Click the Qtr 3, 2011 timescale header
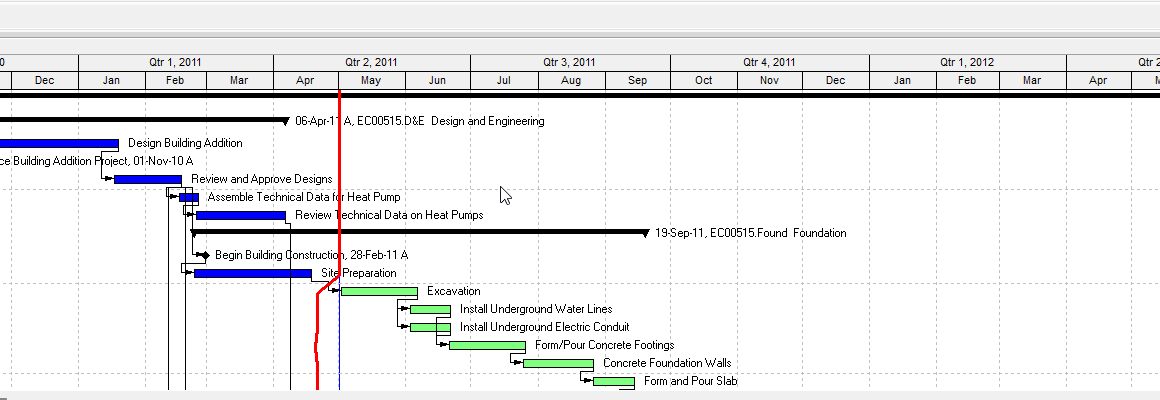Image resolution: width=1160 pixels, height=400 pixels. coord(570,63)
